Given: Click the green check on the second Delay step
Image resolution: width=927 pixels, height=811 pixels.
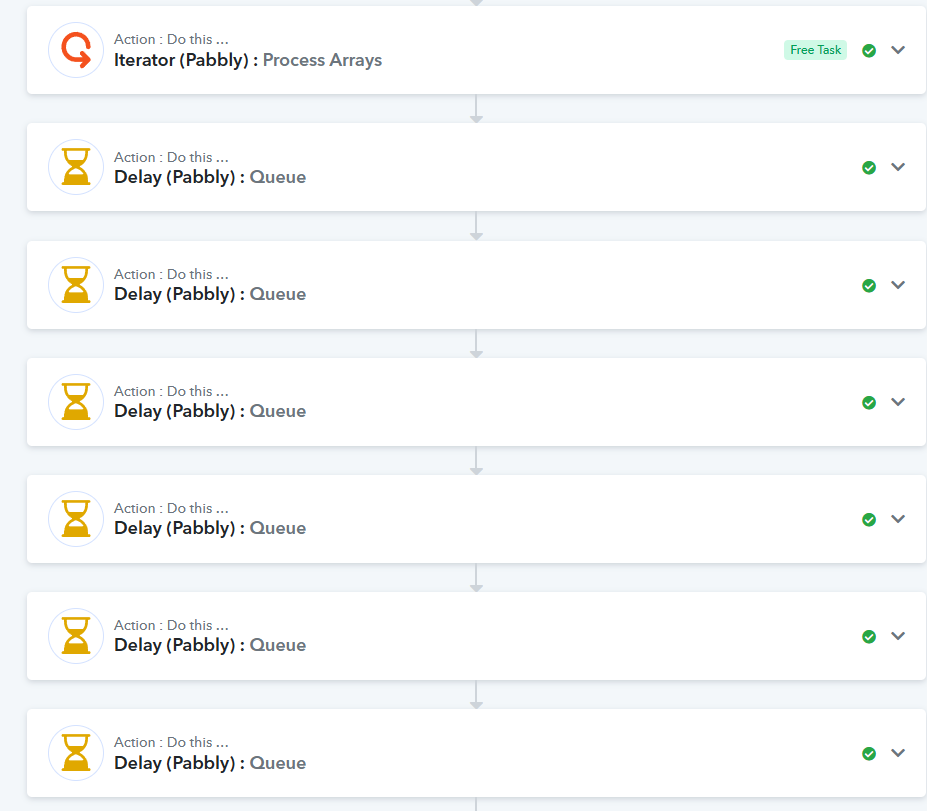Looking at the screenshot, I should pyautogui.click(x=869, y=286).
